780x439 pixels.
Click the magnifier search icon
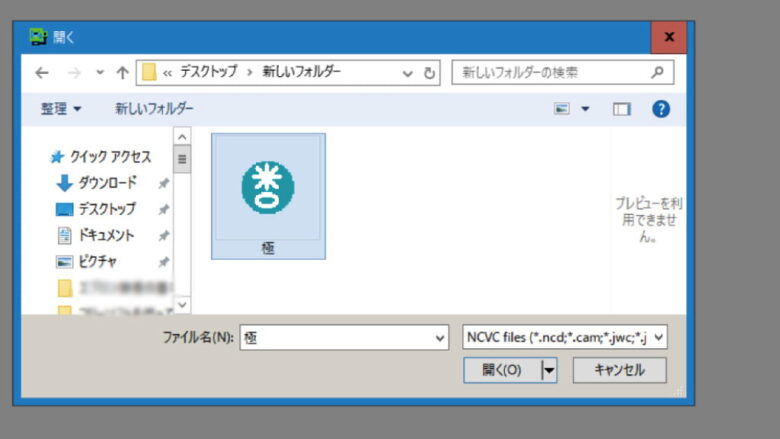657,73
